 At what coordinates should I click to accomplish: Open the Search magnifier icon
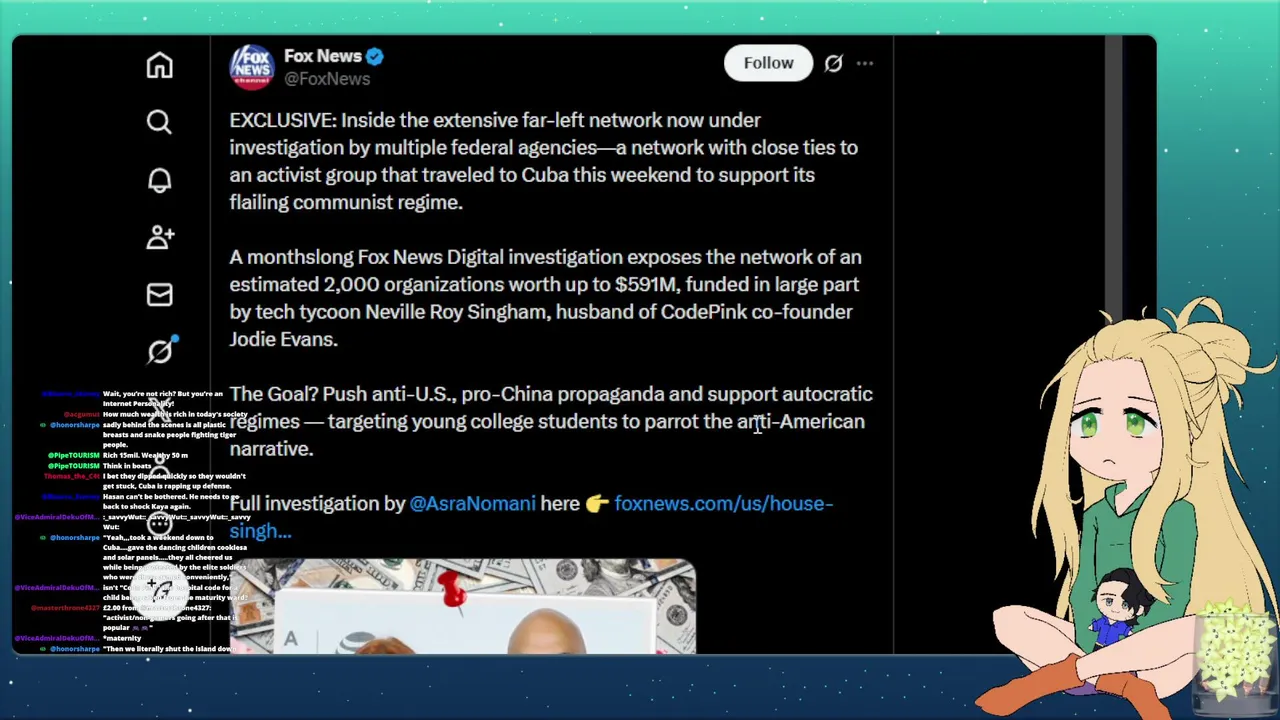[159, 122]
